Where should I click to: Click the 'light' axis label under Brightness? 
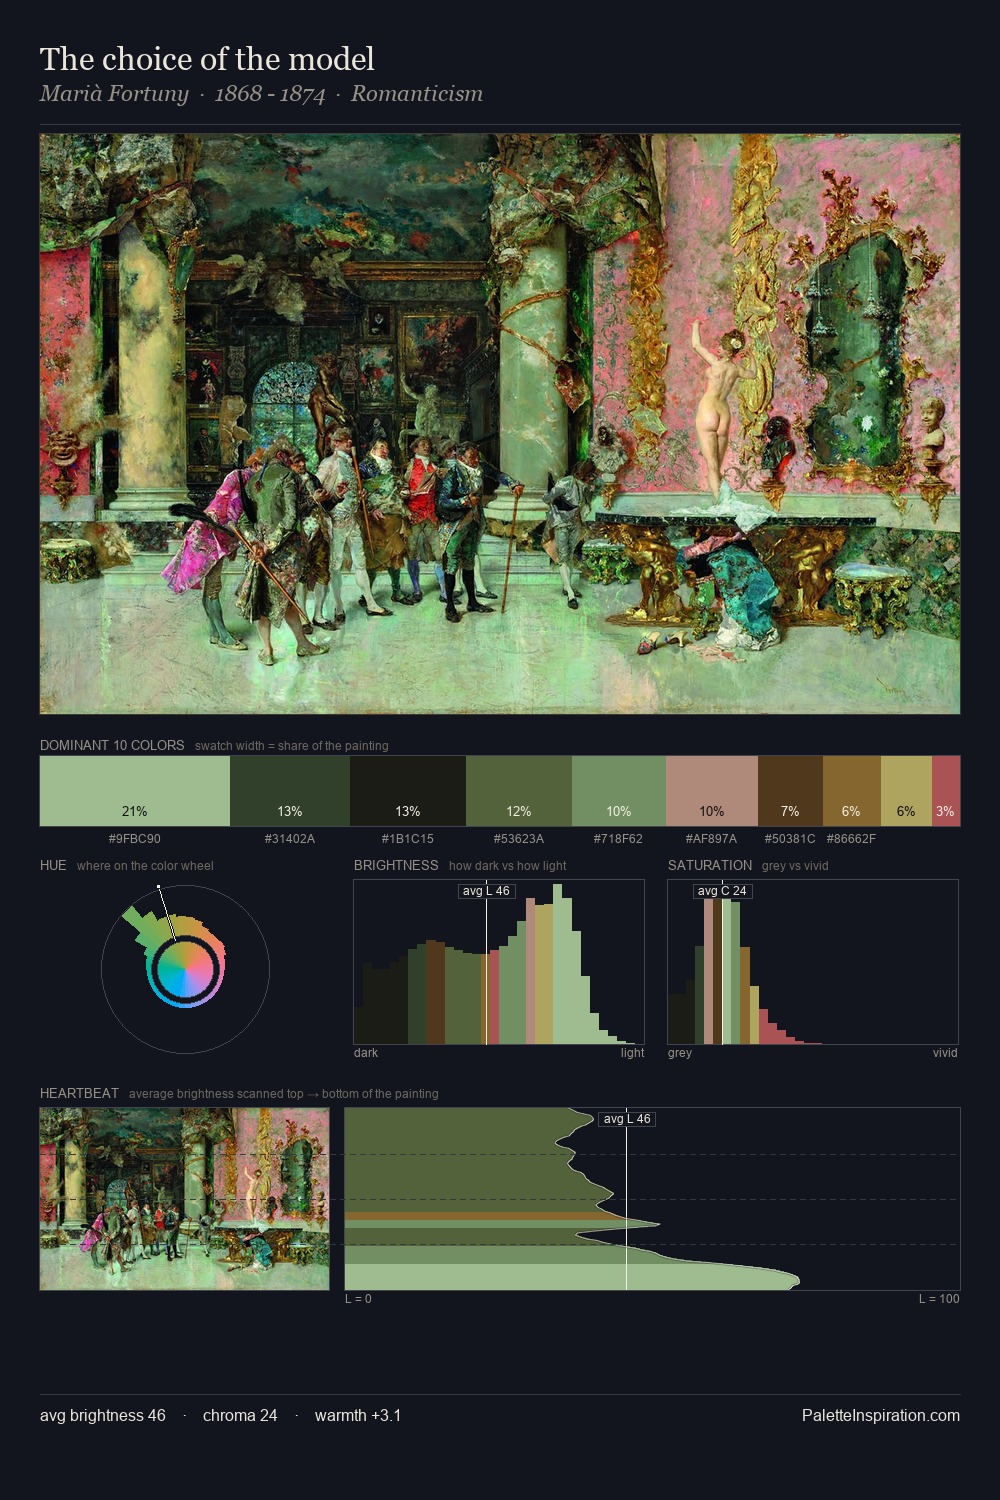point(633,1053)
